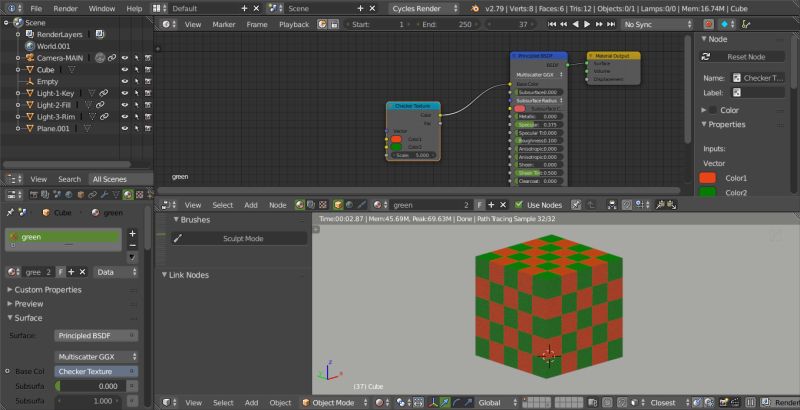Open timeline Playback menu
The height and width of the screenshot is (410, 800).
tap(294, 24)
